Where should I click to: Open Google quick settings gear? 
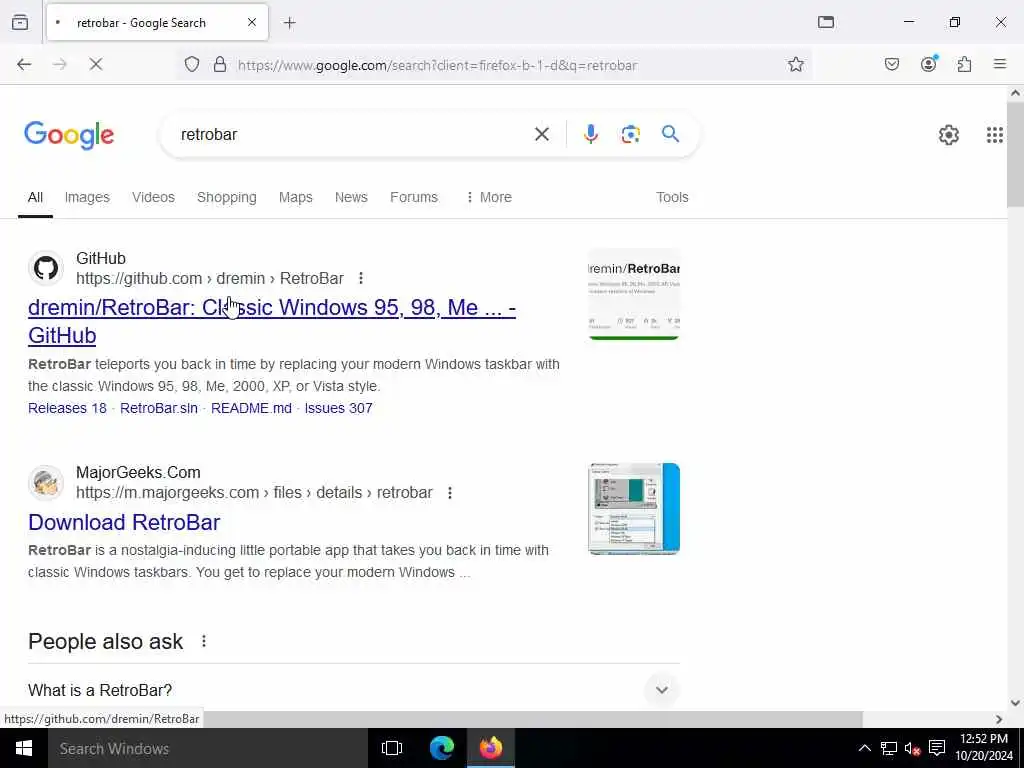point(948,135)
